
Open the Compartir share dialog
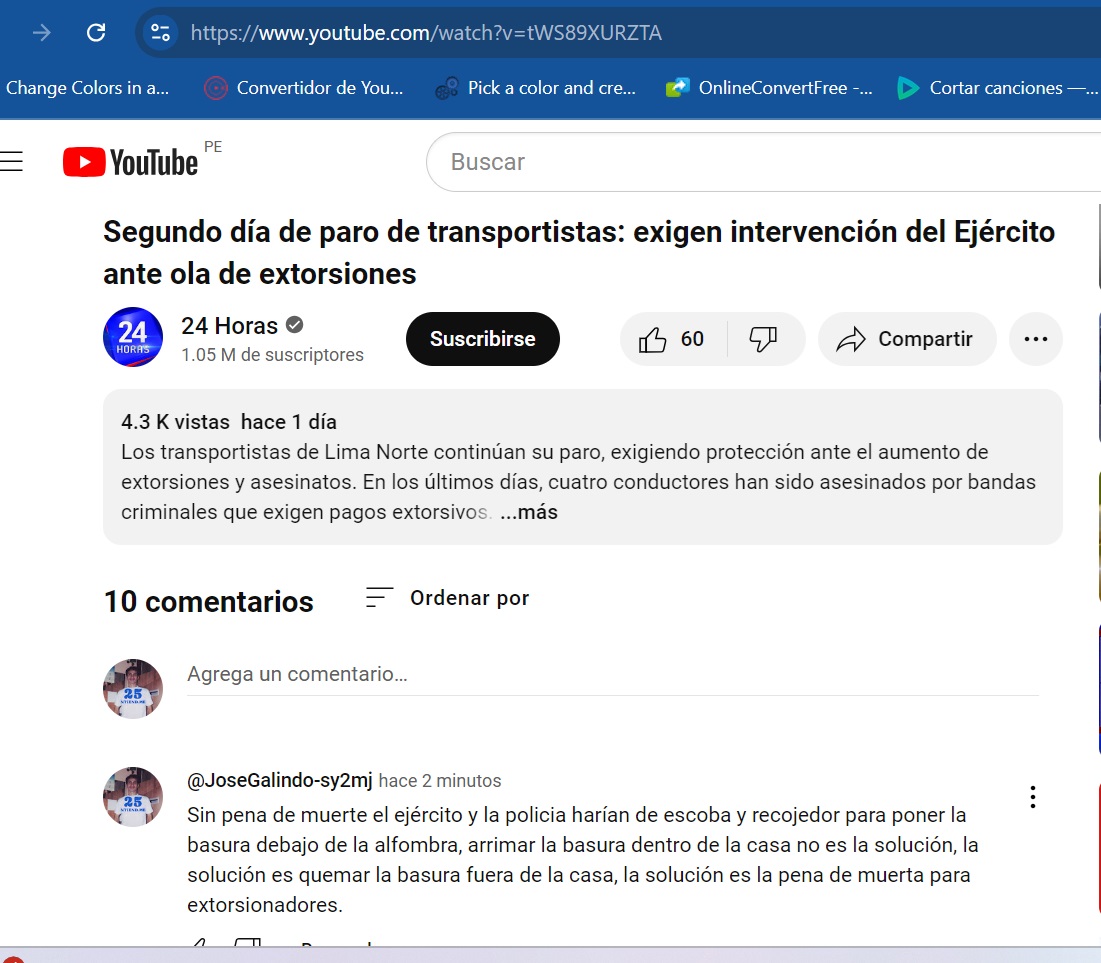906,339
